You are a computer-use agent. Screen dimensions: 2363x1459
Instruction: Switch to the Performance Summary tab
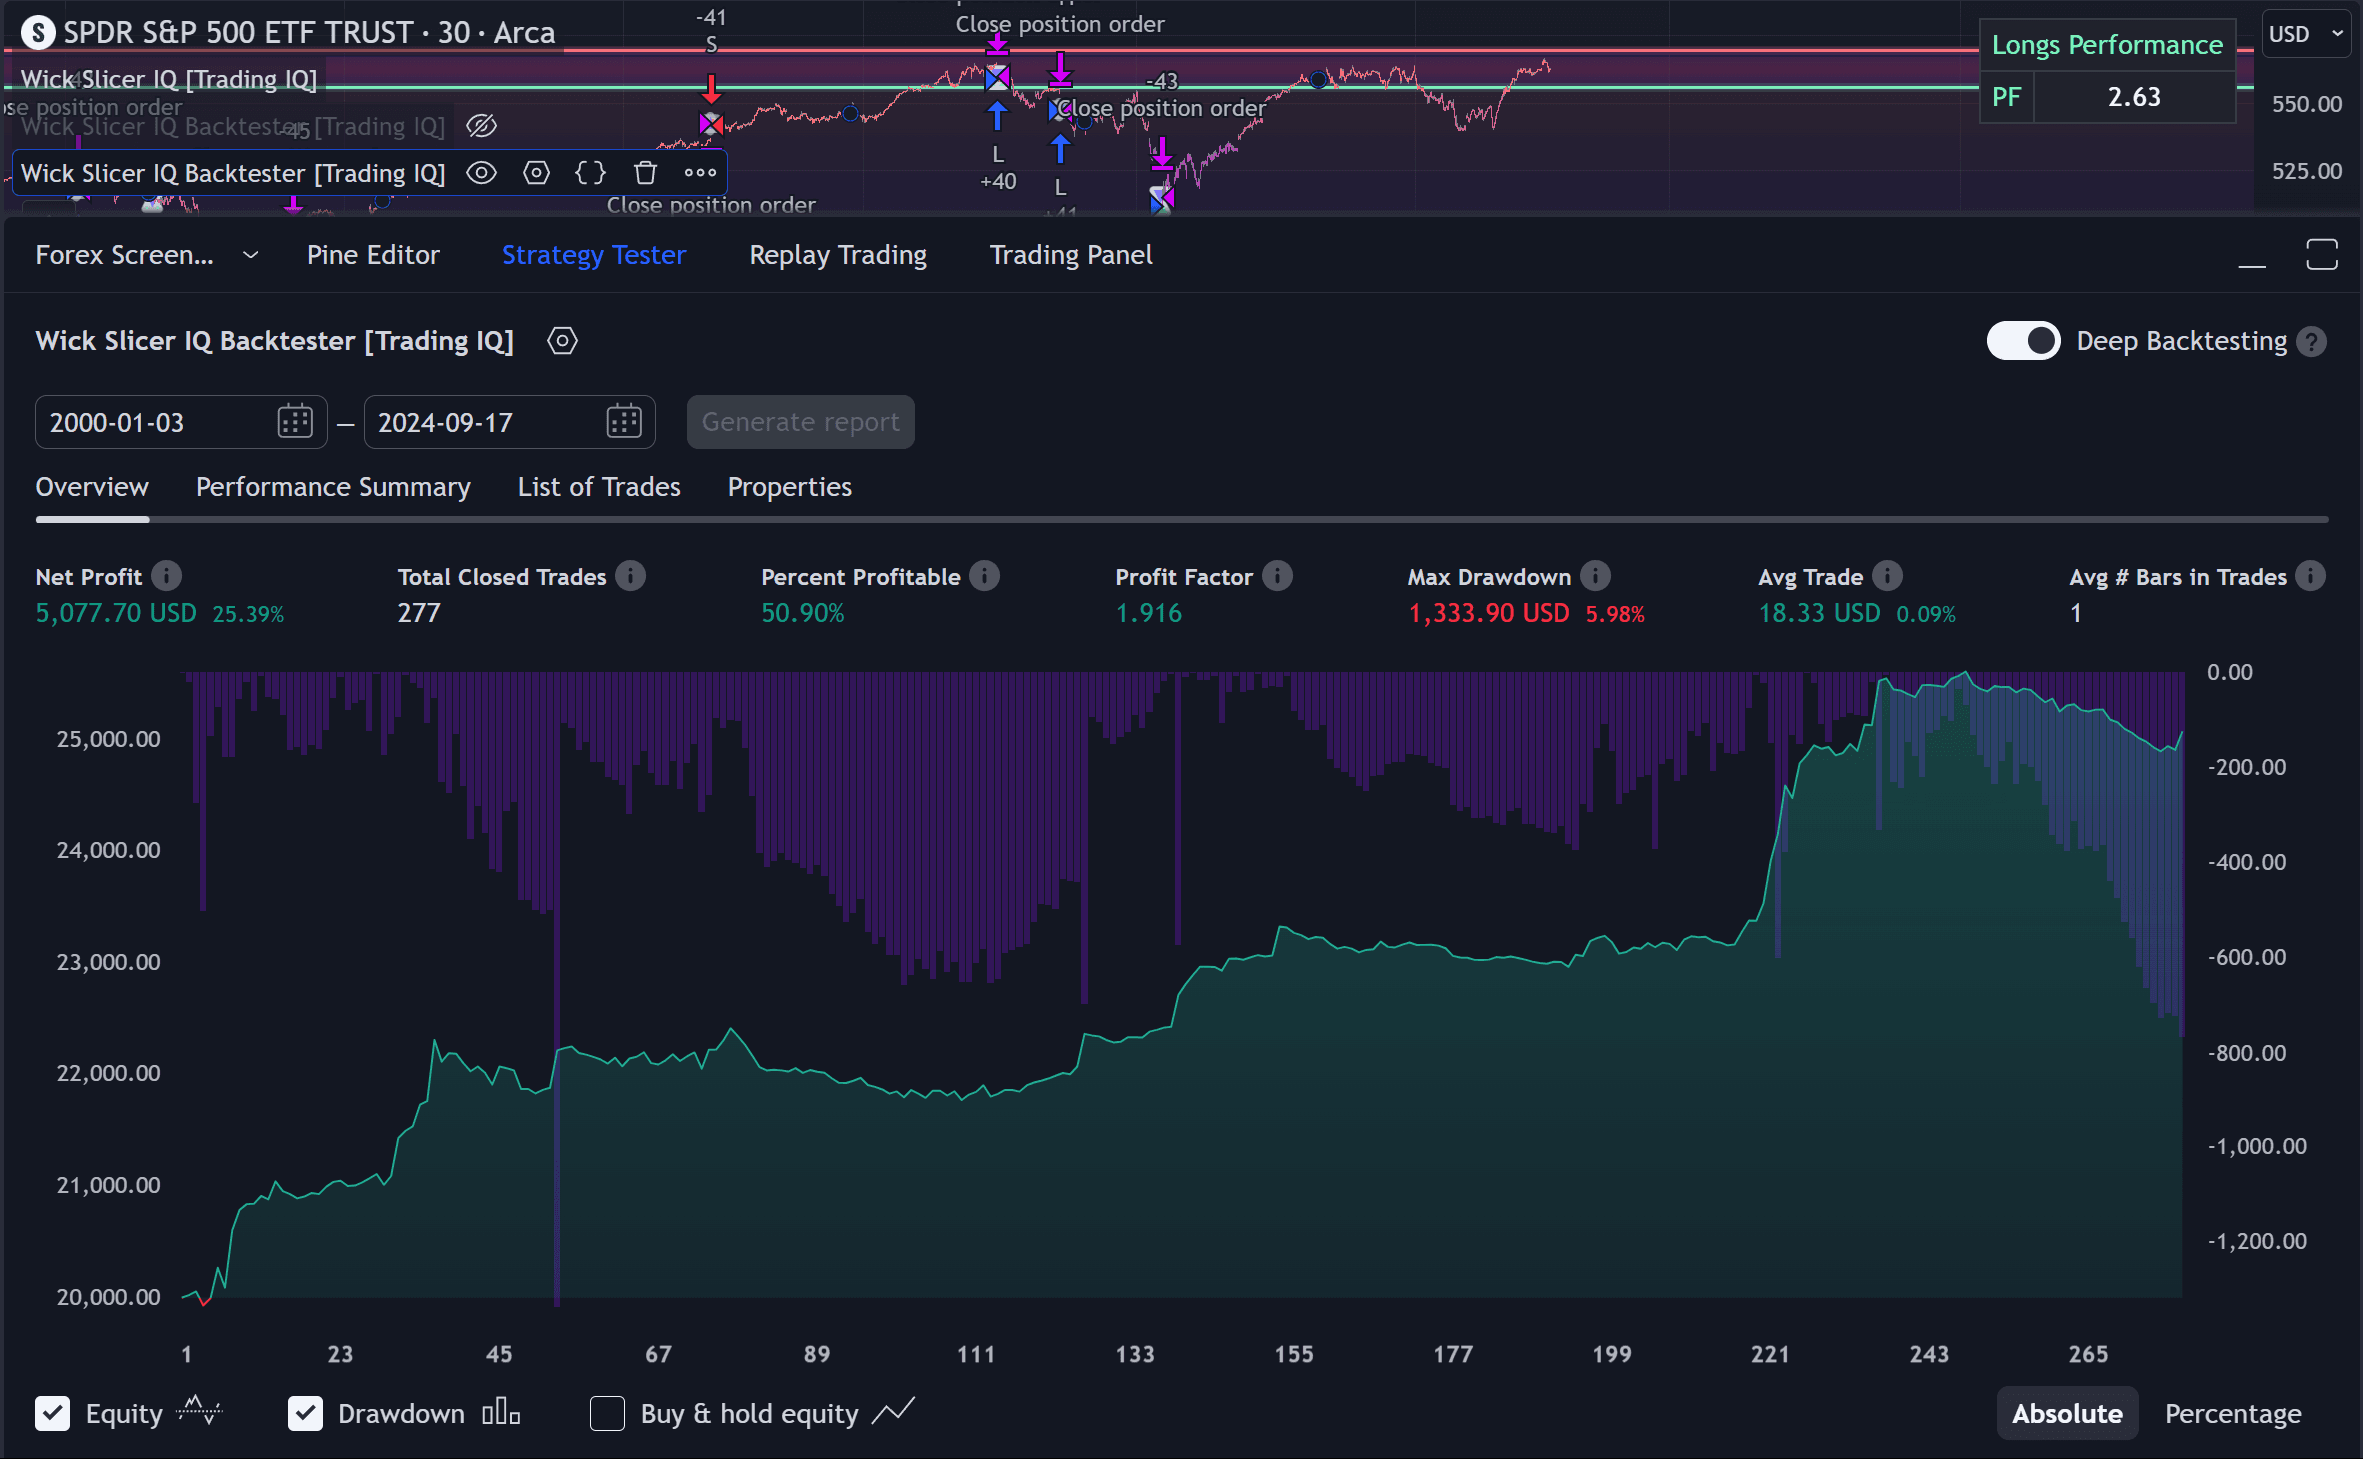[333, 487]
